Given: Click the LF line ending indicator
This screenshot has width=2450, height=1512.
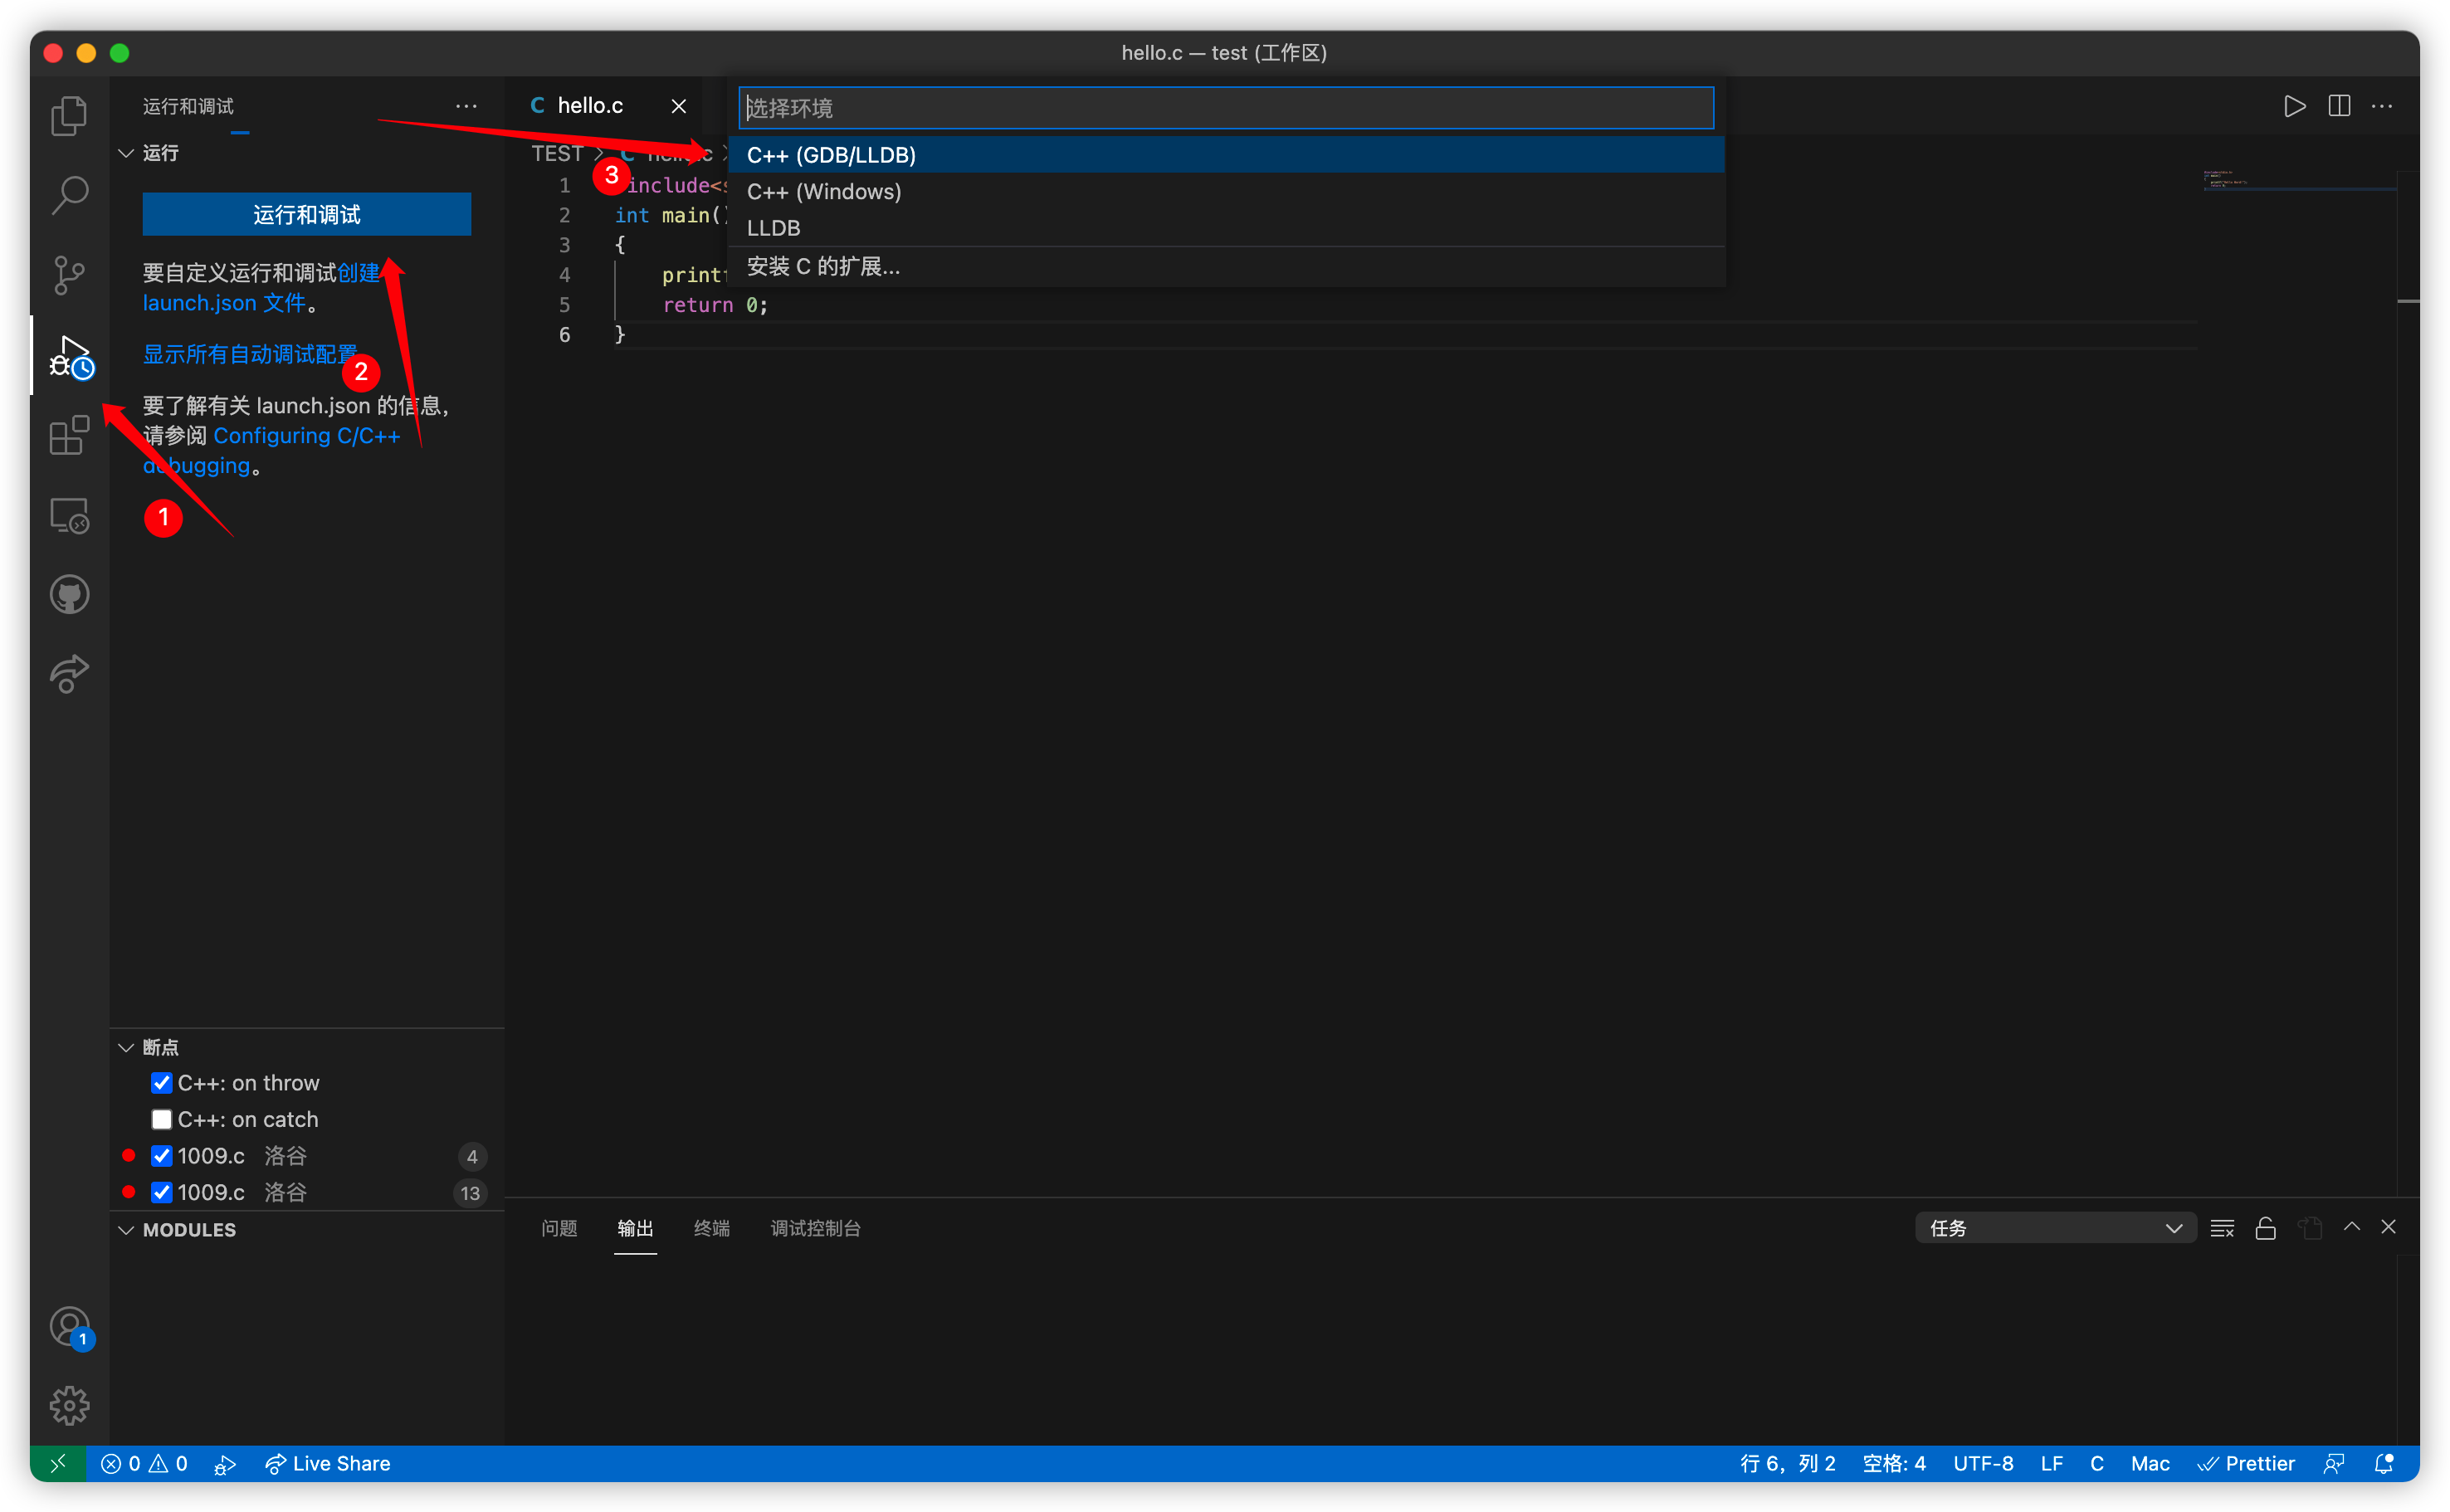Looking at the screenshot, I should (x=2052, y=1463).
